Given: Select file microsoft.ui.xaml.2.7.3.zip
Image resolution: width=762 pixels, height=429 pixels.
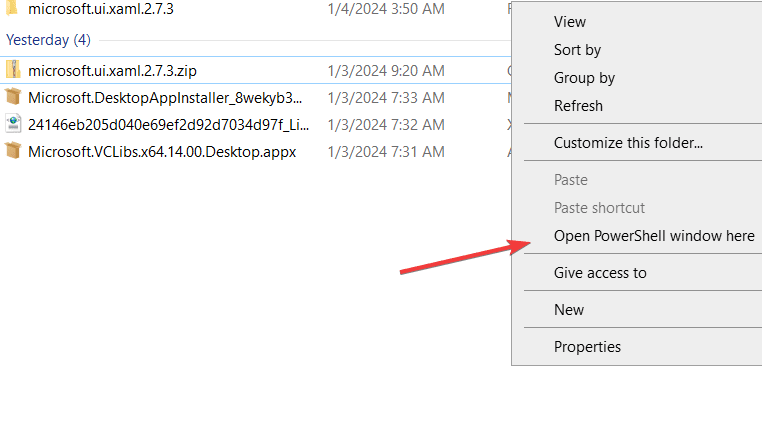Looking at the screenshot, I should (x=112, y=71).
